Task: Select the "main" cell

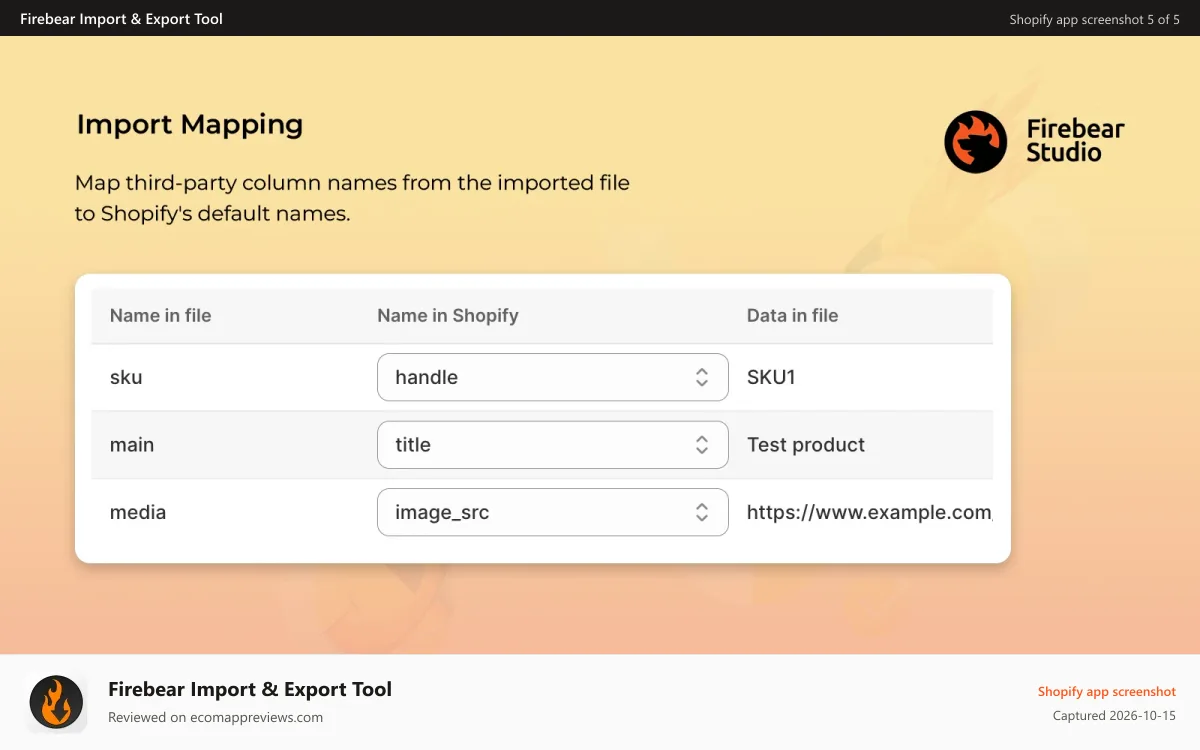Action: (x=132, y=445)
